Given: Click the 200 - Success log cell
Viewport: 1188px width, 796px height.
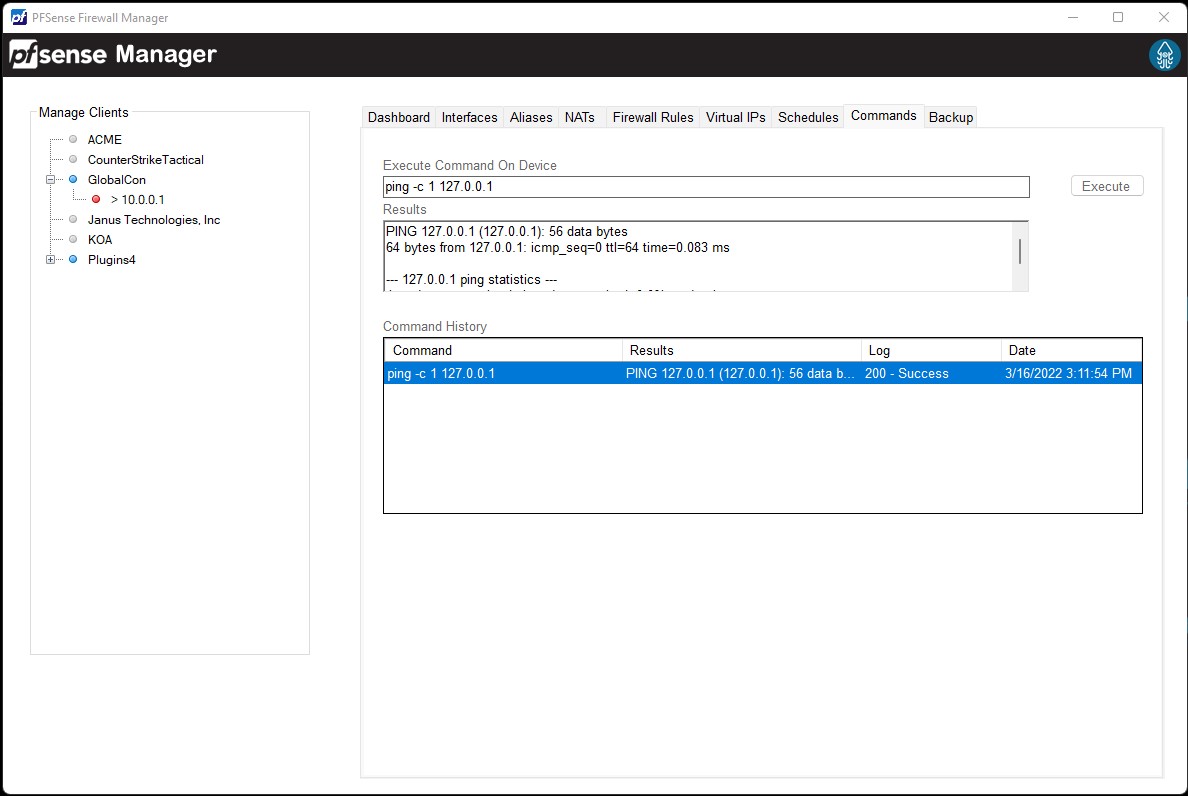Looking at the screenshot, I should [x=907, y=373].
